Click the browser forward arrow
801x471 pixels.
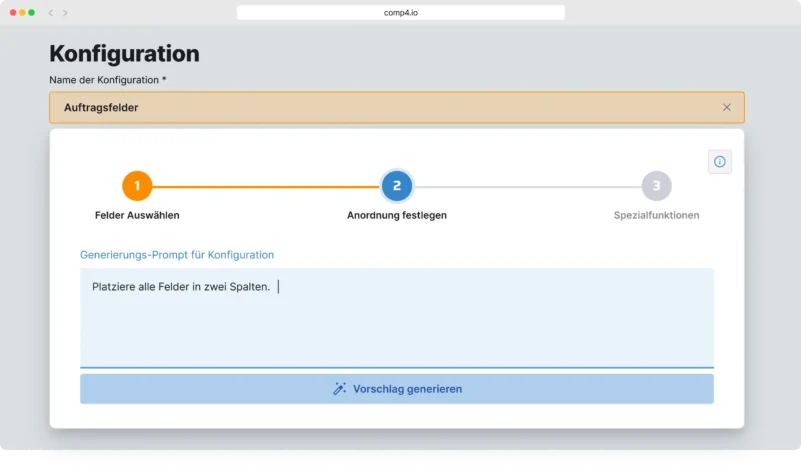point(65,13)
